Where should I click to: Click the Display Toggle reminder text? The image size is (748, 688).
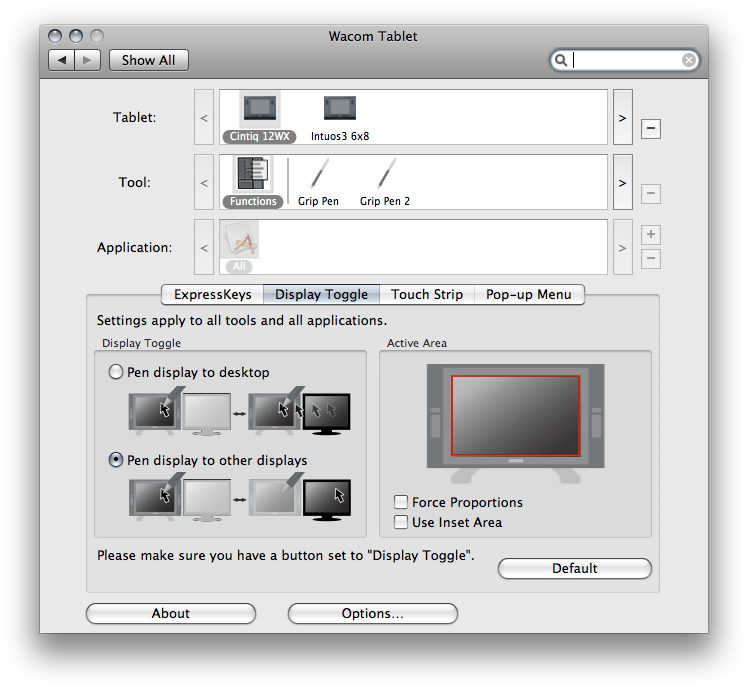coord(286,555)
